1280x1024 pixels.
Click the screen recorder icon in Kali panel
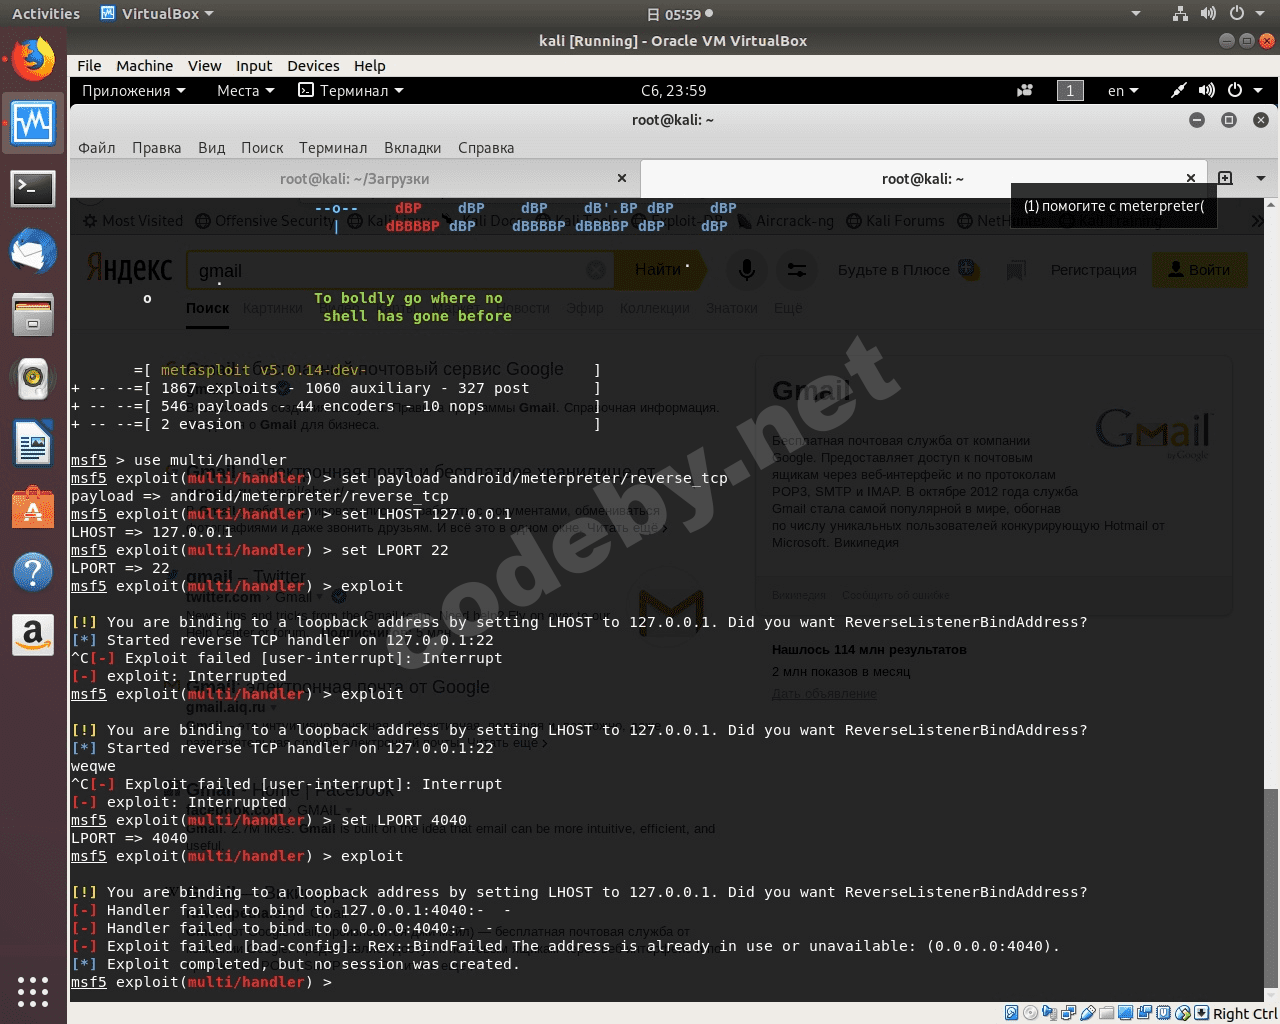coord(1025,90)
